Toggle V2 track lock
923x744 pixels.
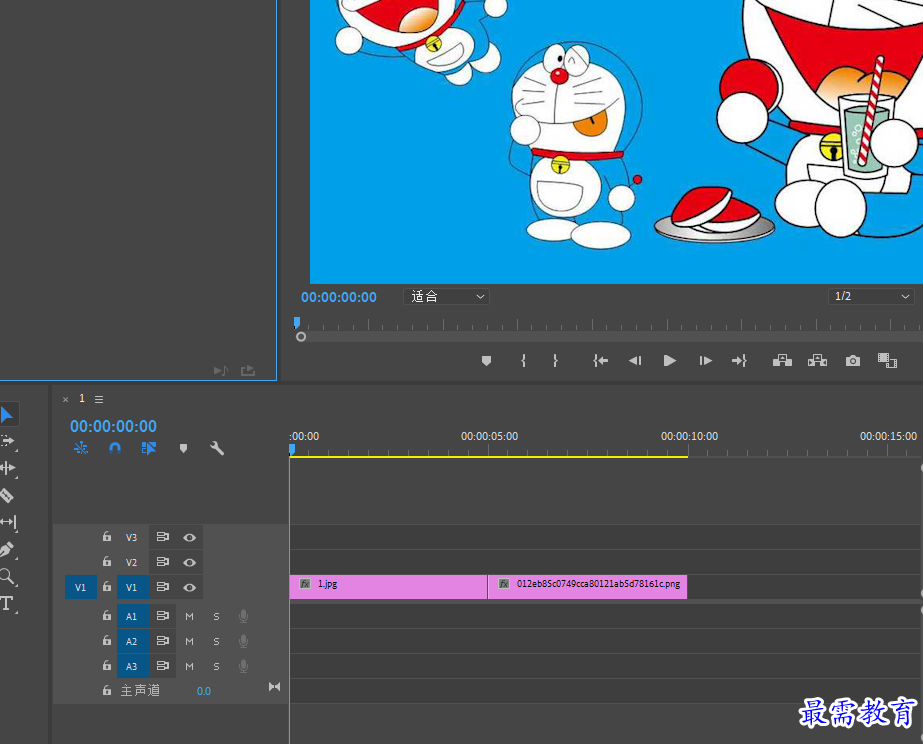(x=107, y=562)
